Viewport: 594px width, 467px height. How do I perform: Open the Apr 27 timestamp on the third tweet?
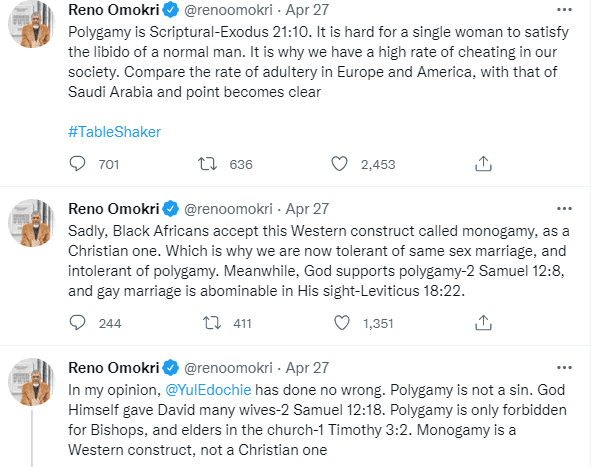coord(307,368)
